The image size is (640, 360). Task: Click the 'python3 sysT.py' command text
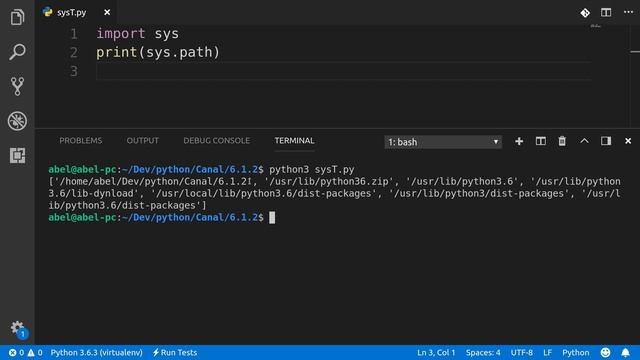[311, 169]
